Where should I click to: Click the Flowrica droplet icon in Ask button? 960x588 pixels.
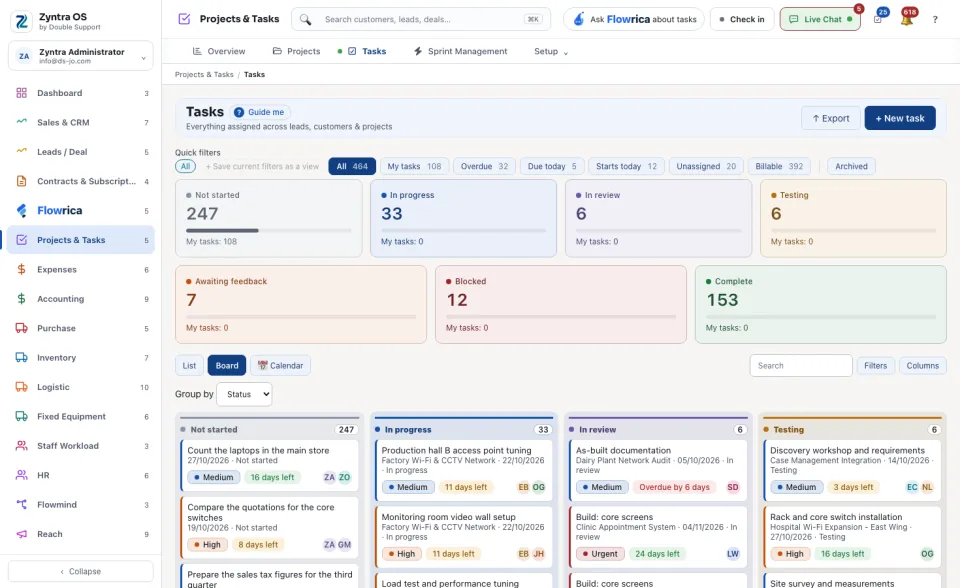click(579, 20)
